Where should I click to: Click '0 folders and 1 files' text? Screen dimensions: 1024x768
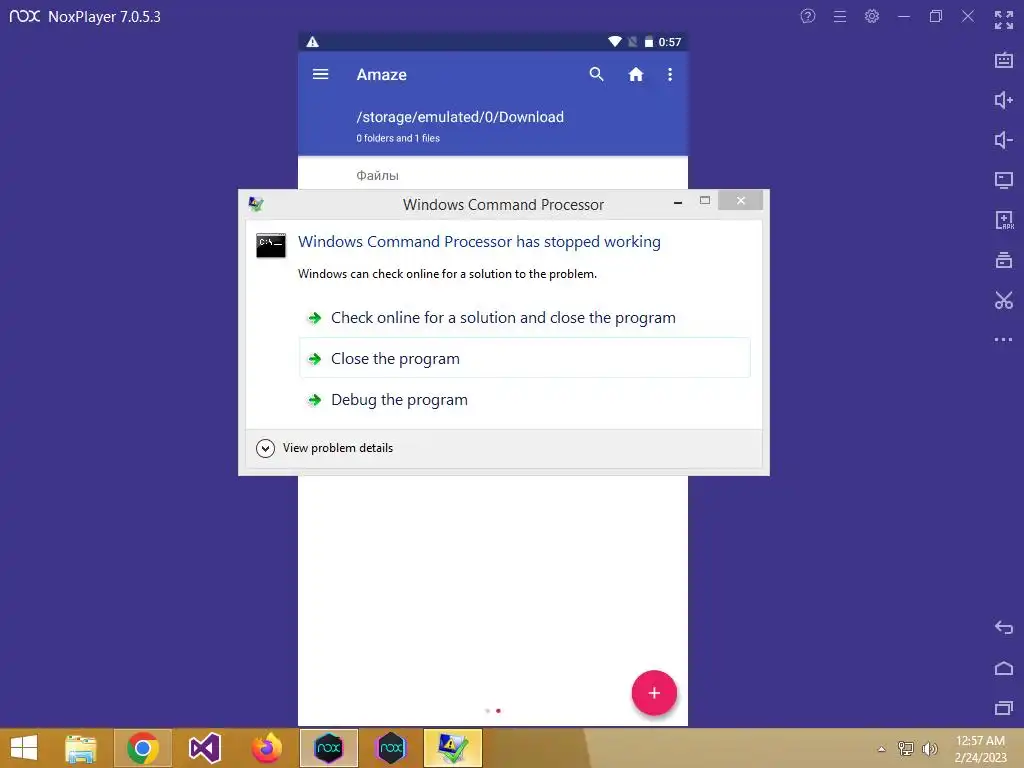(398, 138)
